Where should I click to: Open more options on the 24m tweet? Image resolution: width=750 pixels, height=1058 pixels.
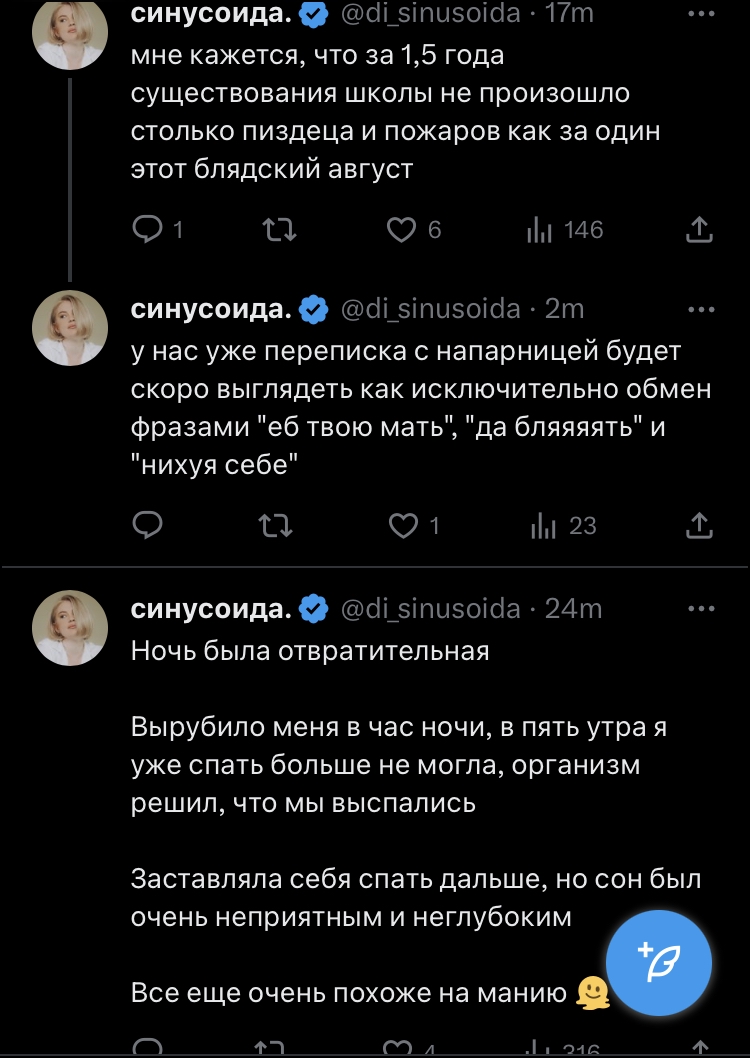click(703, 608)
